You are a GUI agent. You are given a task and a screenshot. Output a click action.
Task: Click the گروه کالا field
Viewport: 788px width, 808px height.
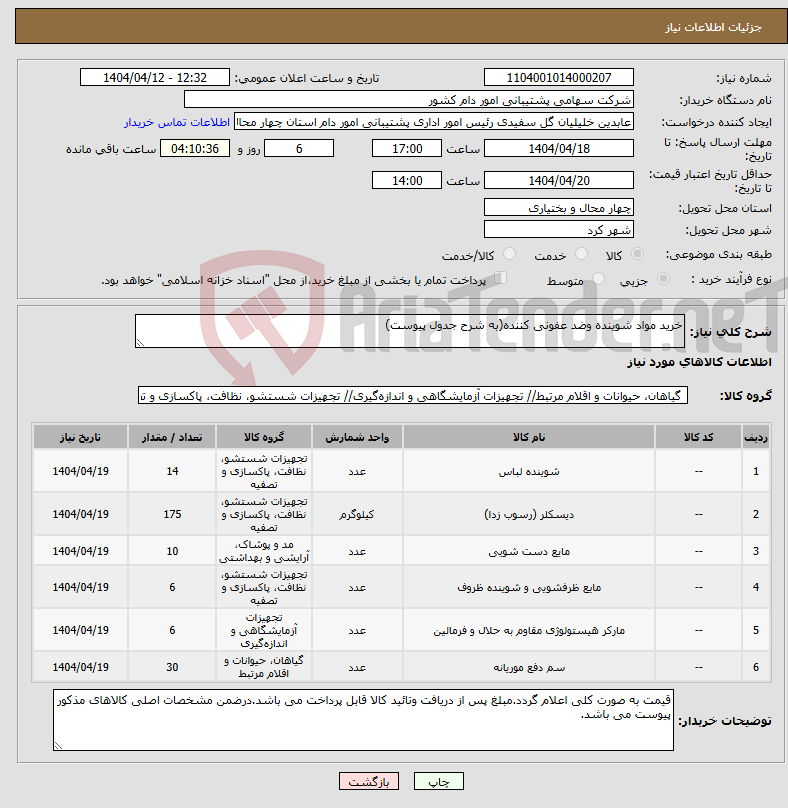click(413, 396)
